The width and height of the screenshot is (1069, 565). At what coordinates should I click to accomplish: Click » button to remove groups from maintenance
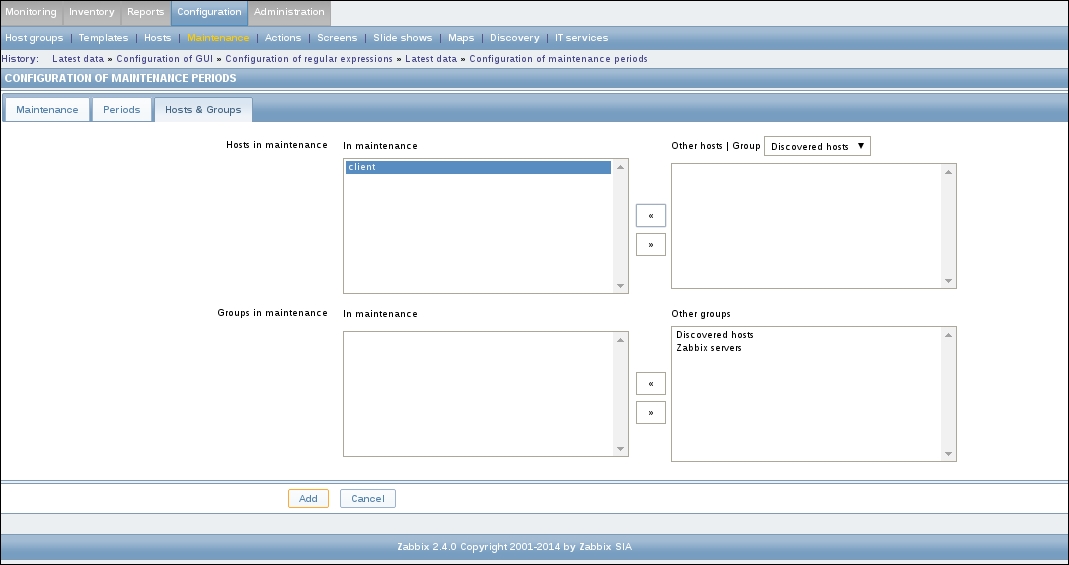(650, 412)
